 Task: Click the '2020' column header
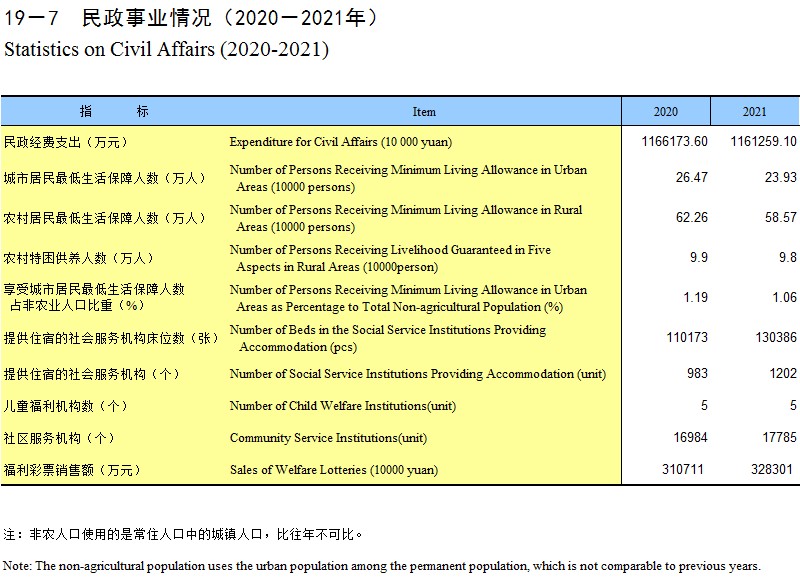[x=666, y=112]
